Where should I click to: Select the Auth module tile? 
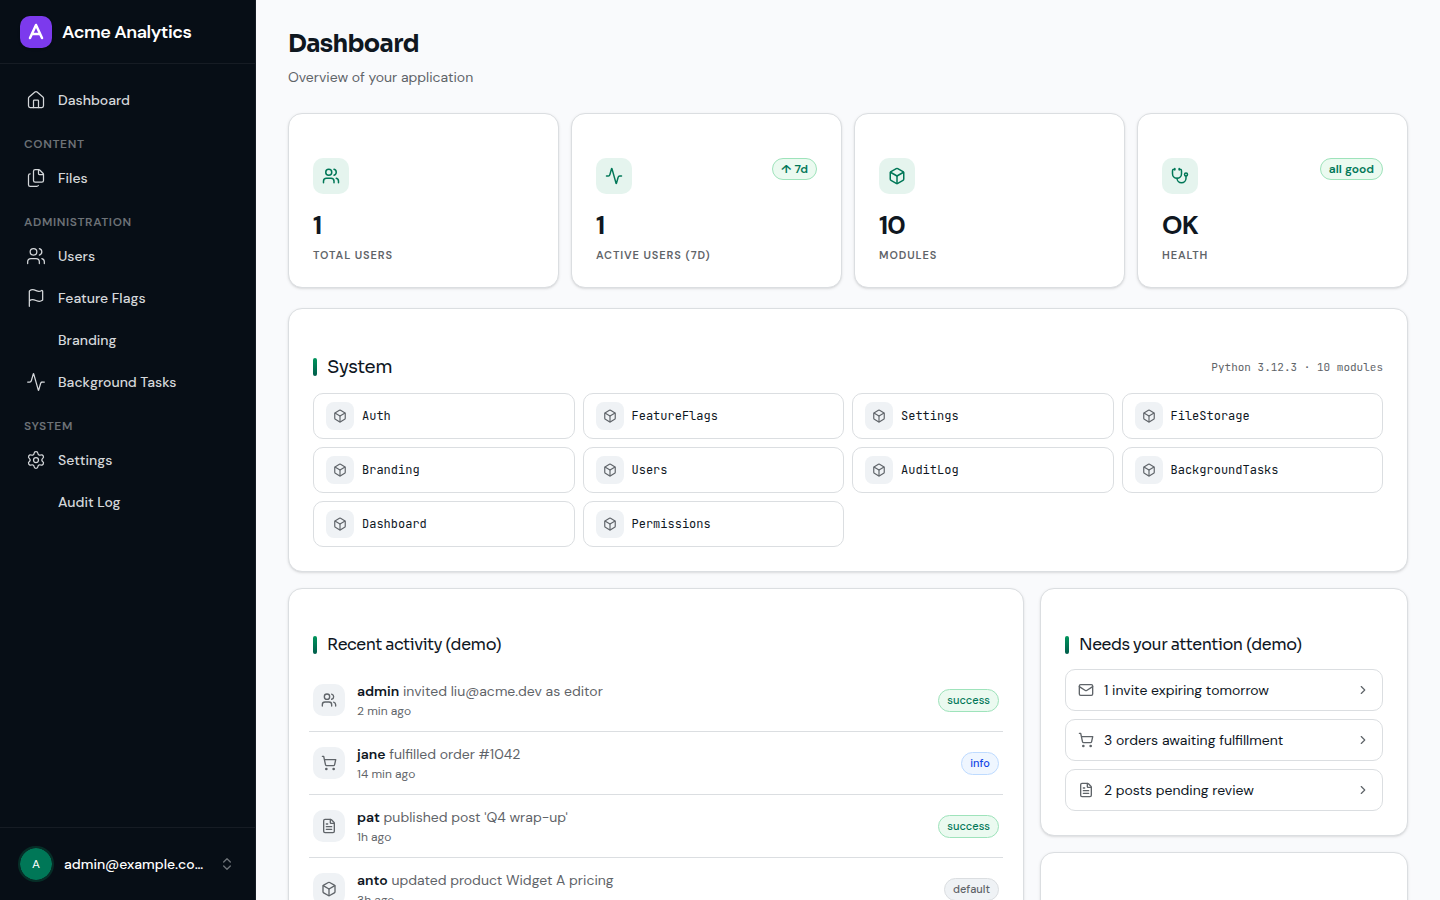point(444,416)
